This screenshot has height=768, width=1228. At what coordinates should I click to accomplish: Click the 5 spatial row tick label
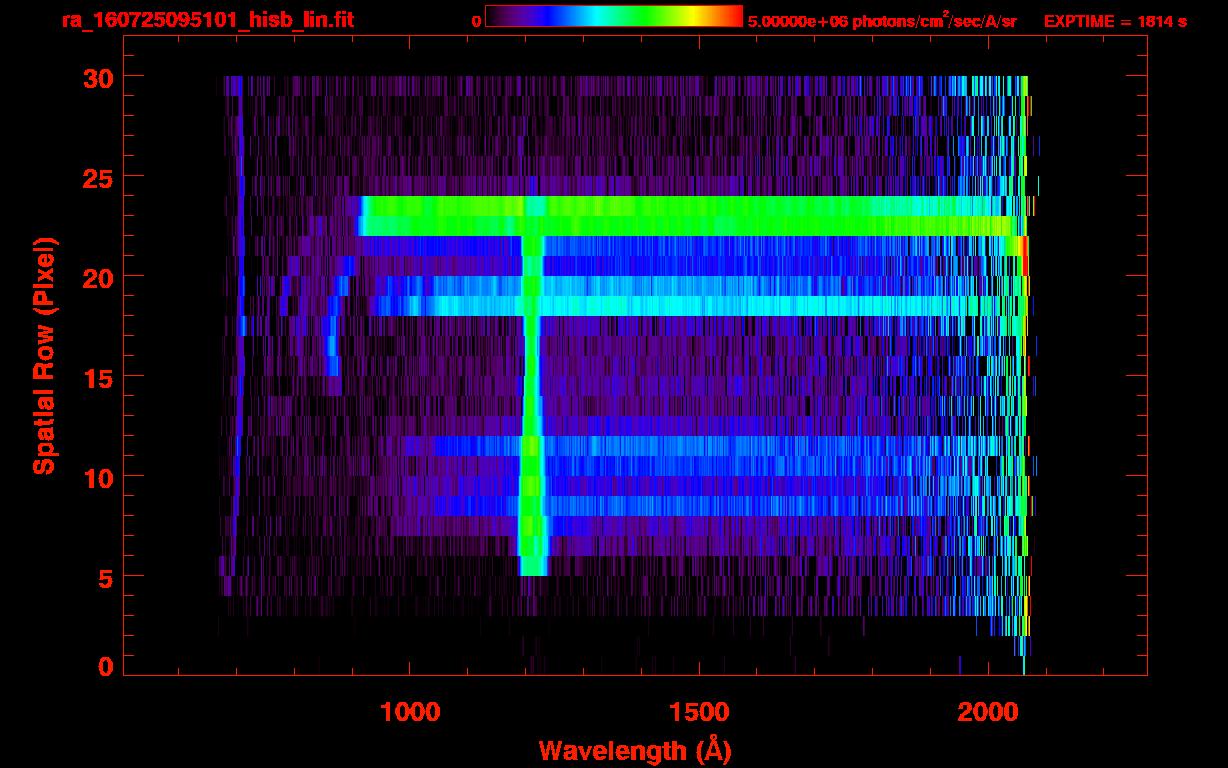(x=105, y=577)
